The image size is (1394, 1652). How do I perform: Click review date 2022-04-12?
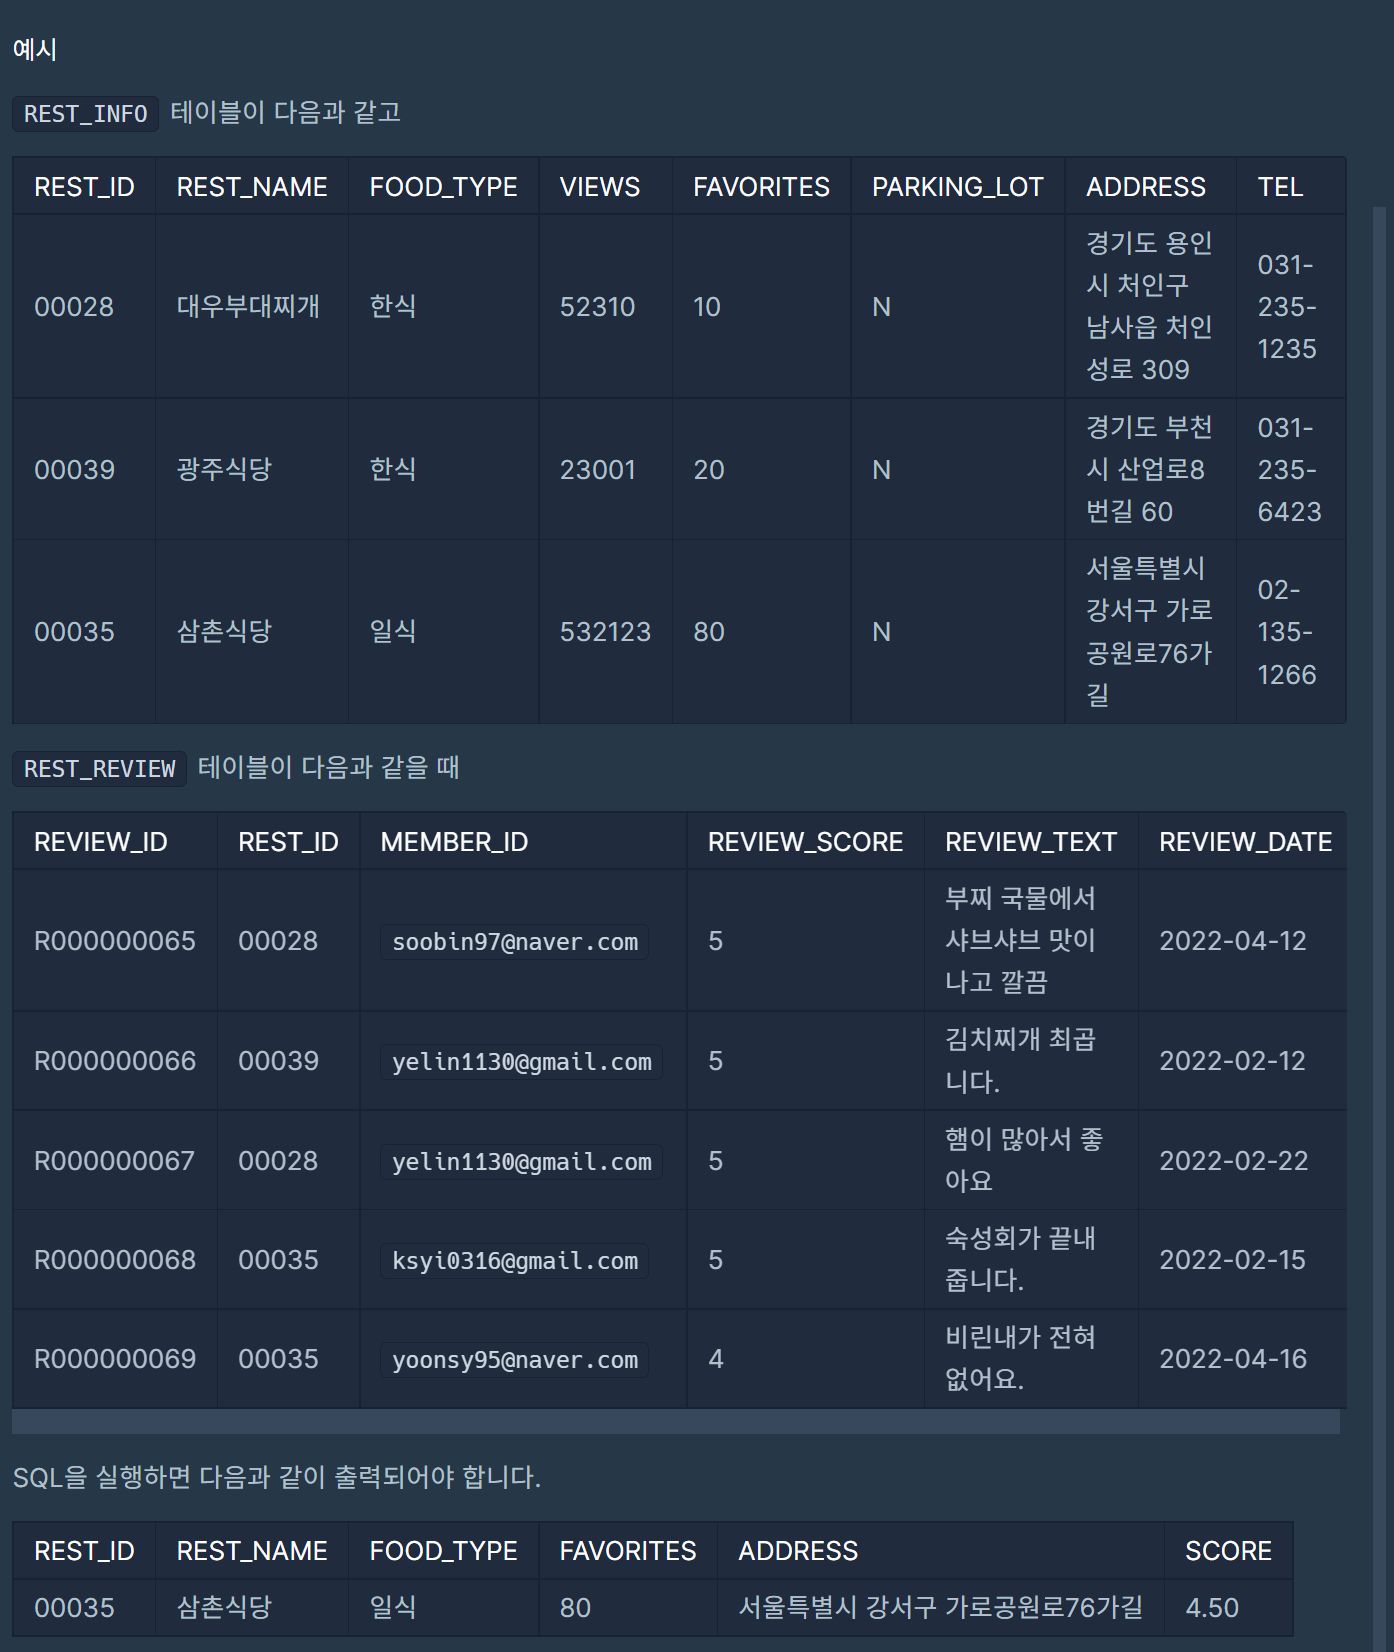(x=1233, y=941)
